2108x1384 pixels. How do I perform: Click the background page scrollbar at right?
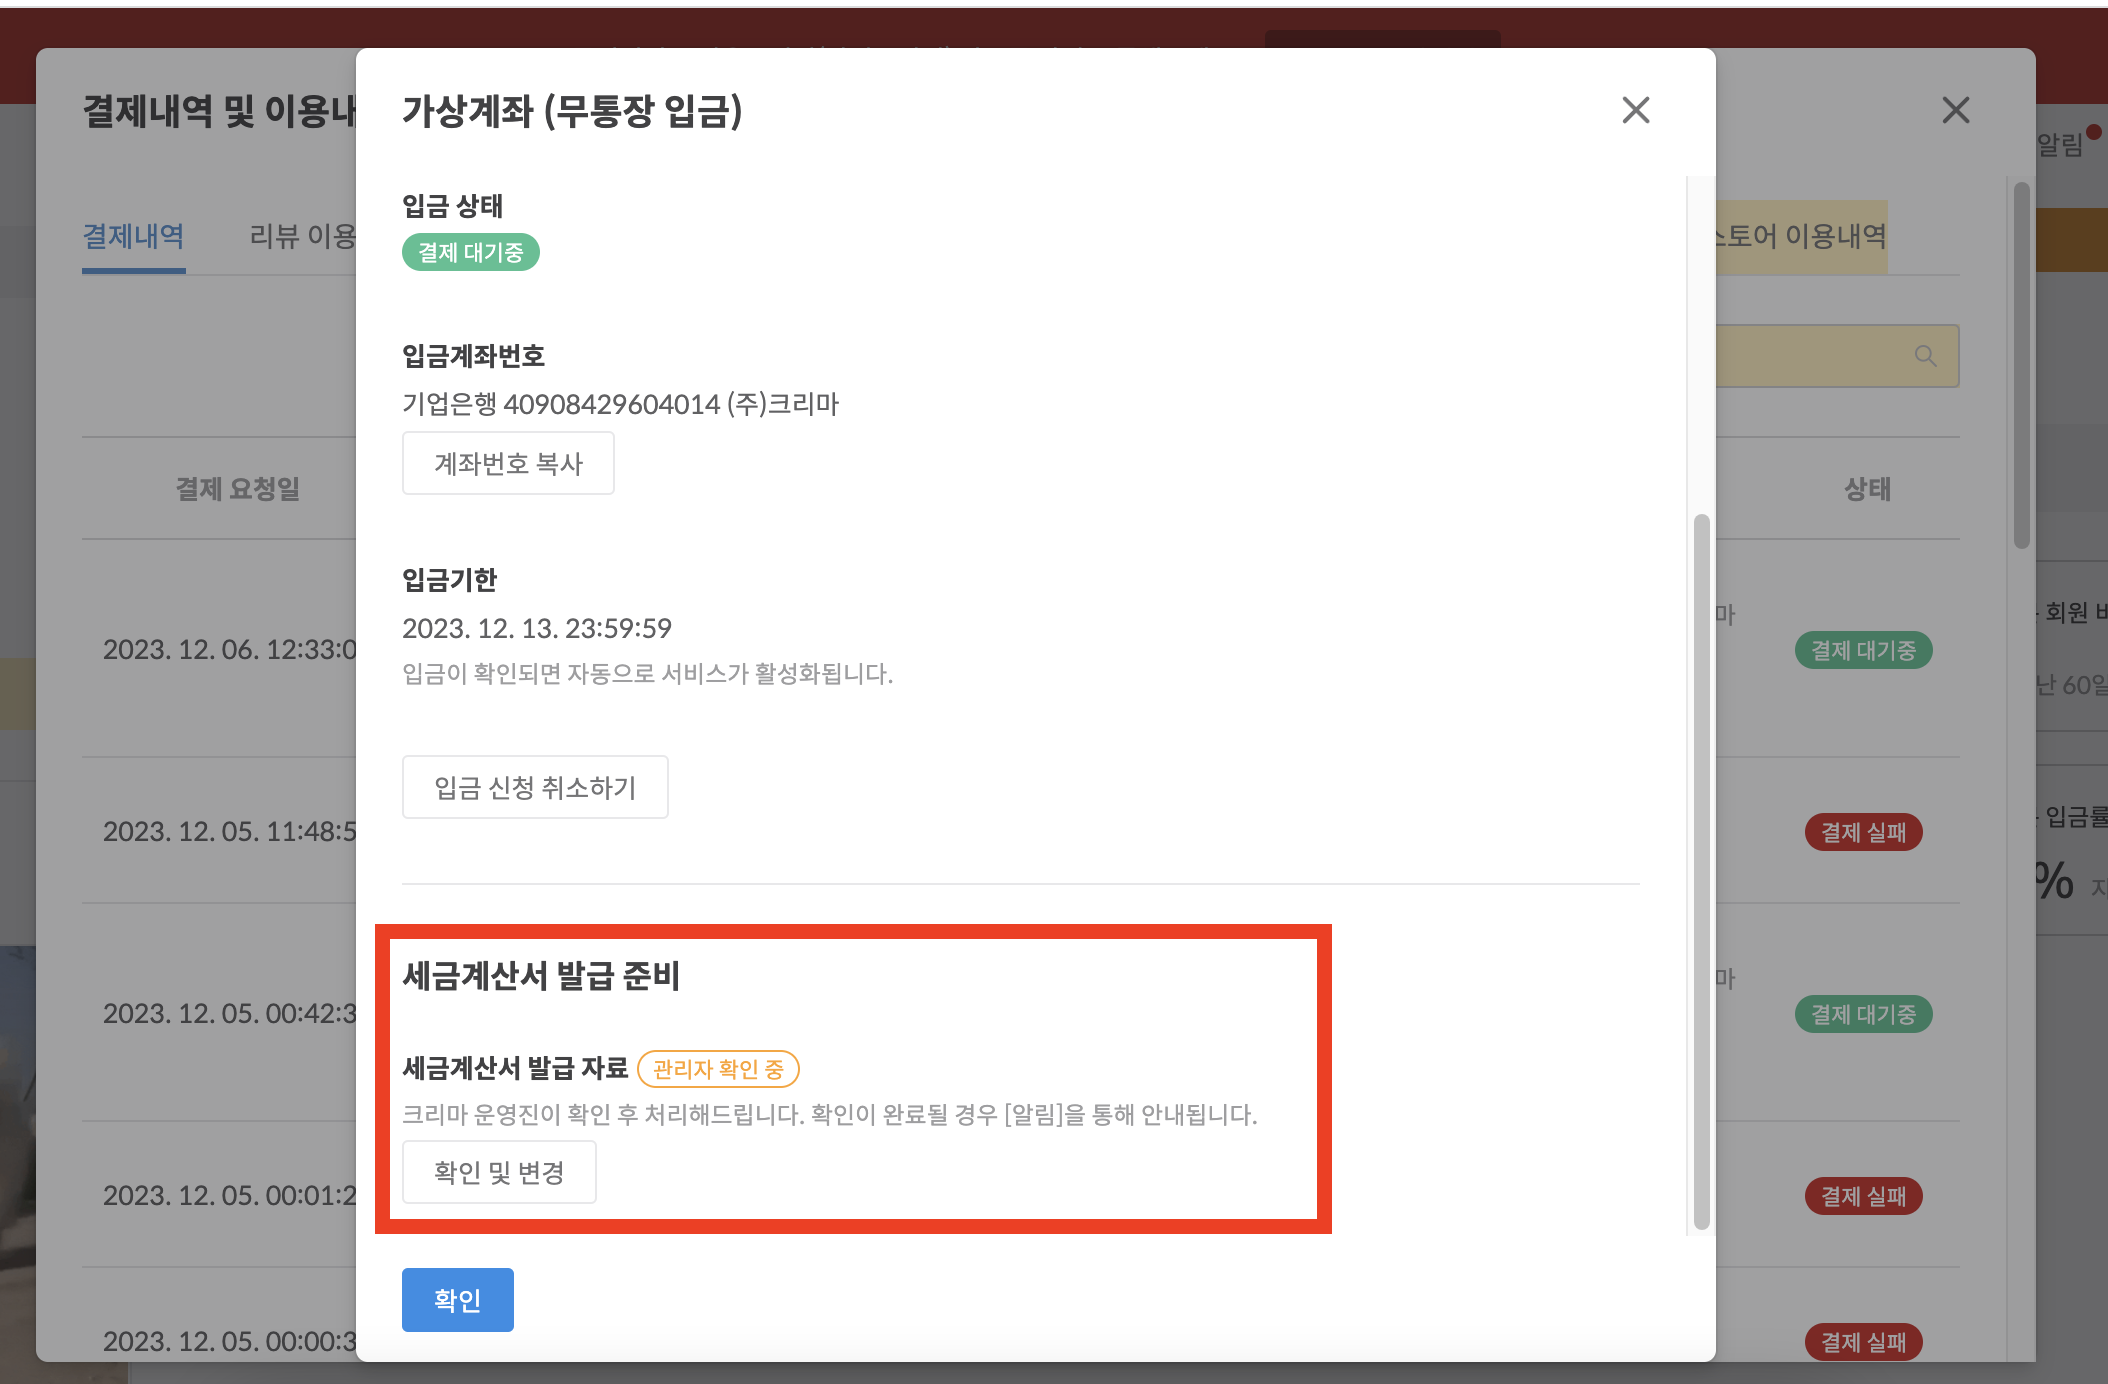2021,365
